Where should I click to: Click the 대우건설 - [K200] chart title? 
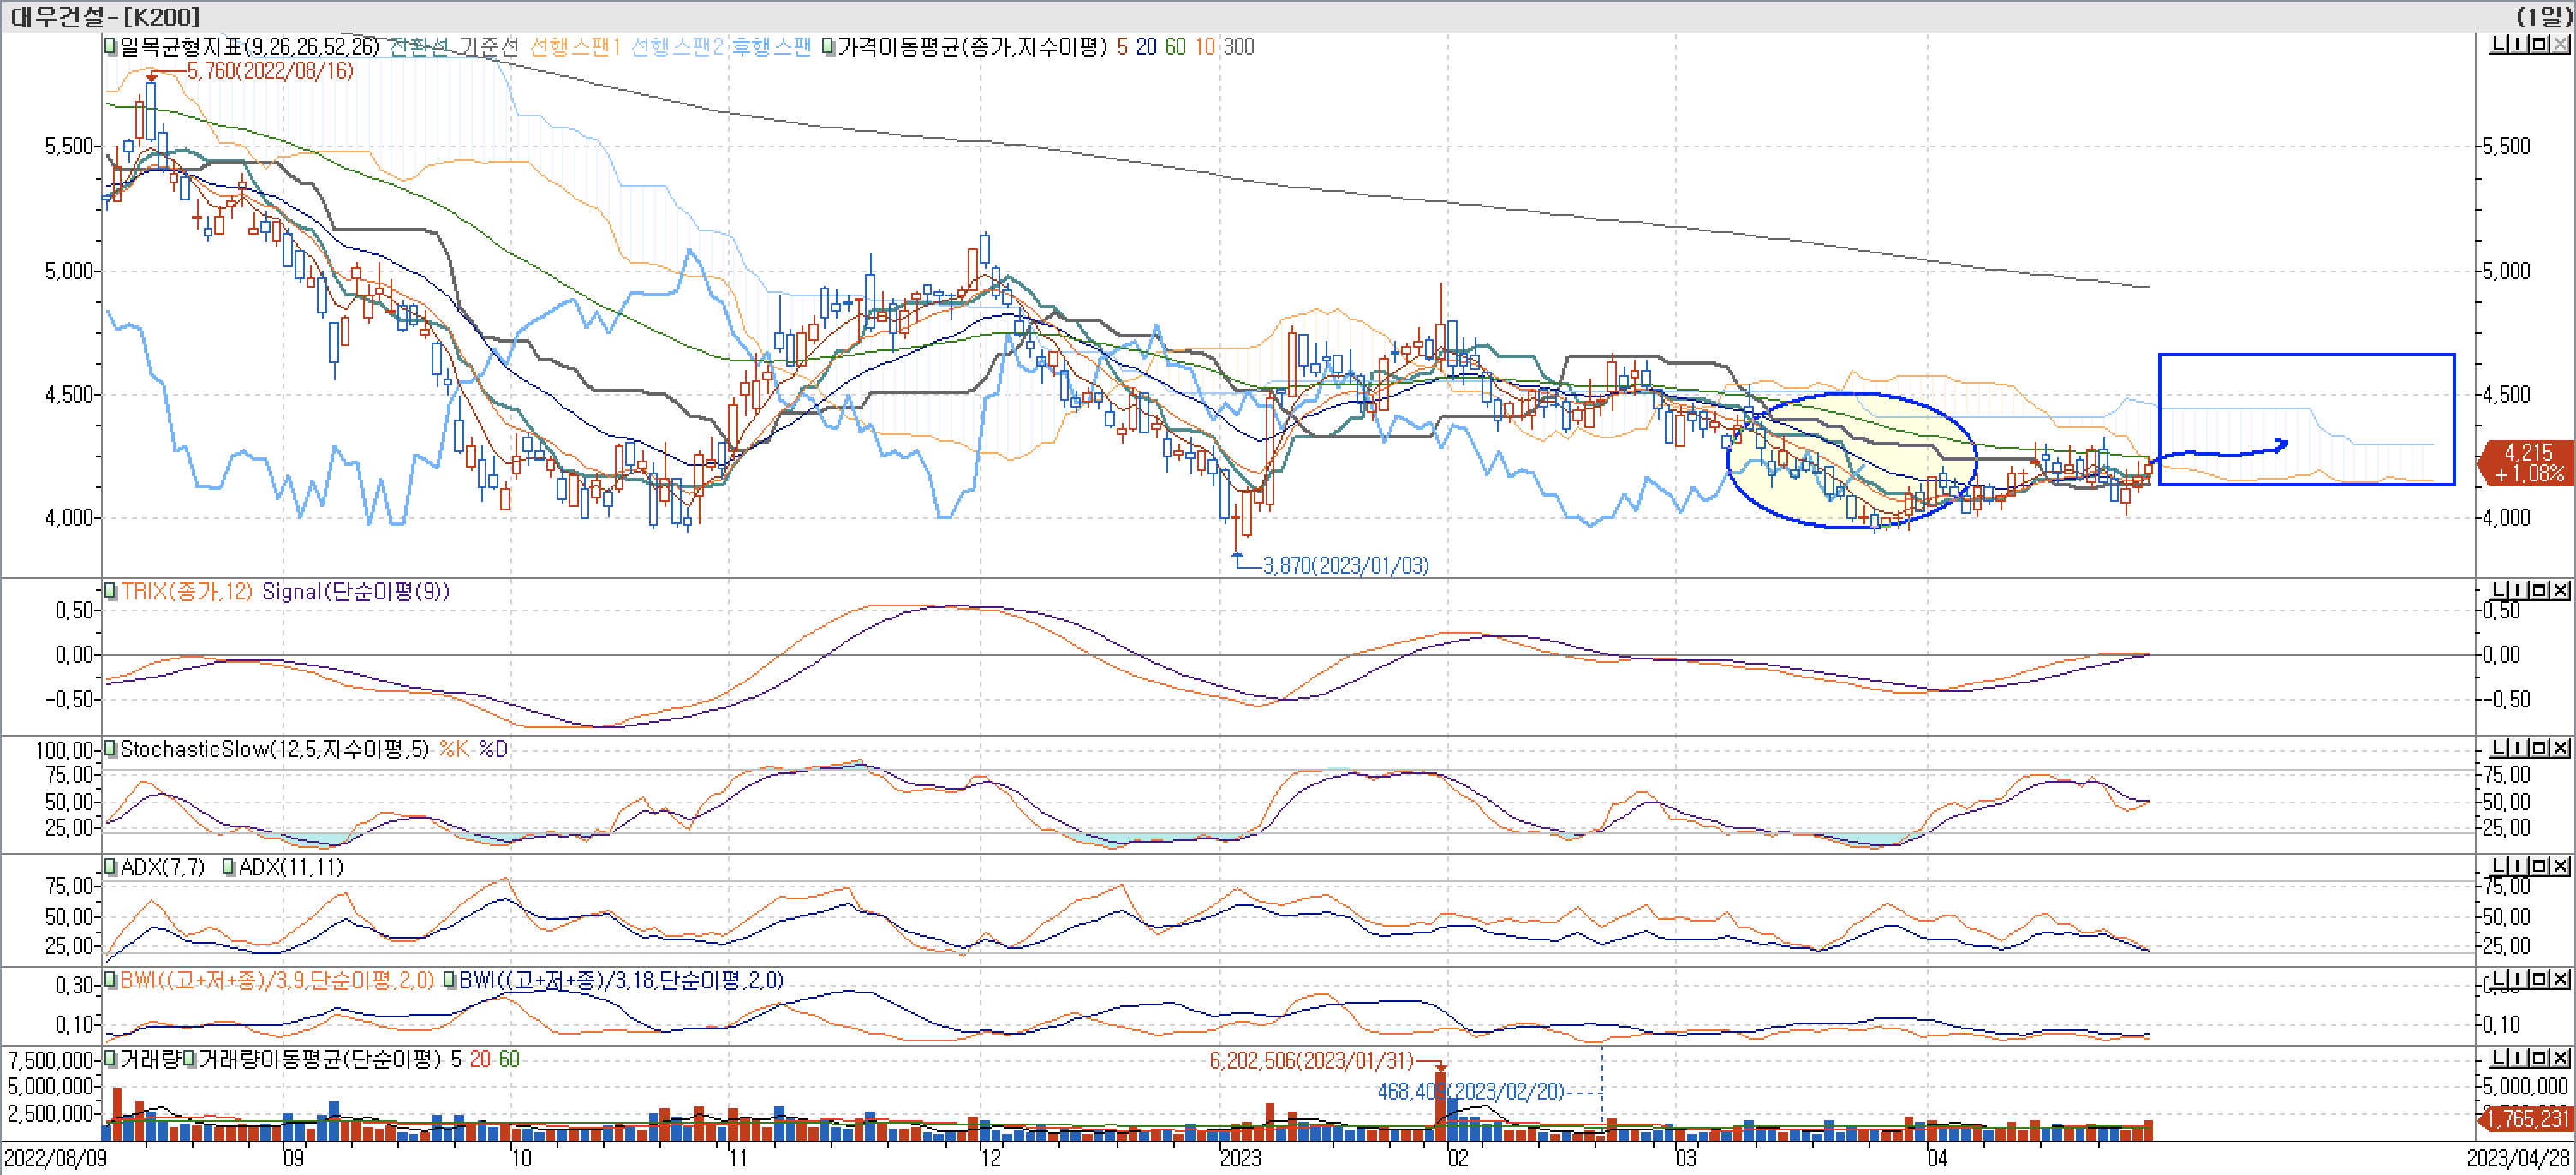[x=105, y=16]
